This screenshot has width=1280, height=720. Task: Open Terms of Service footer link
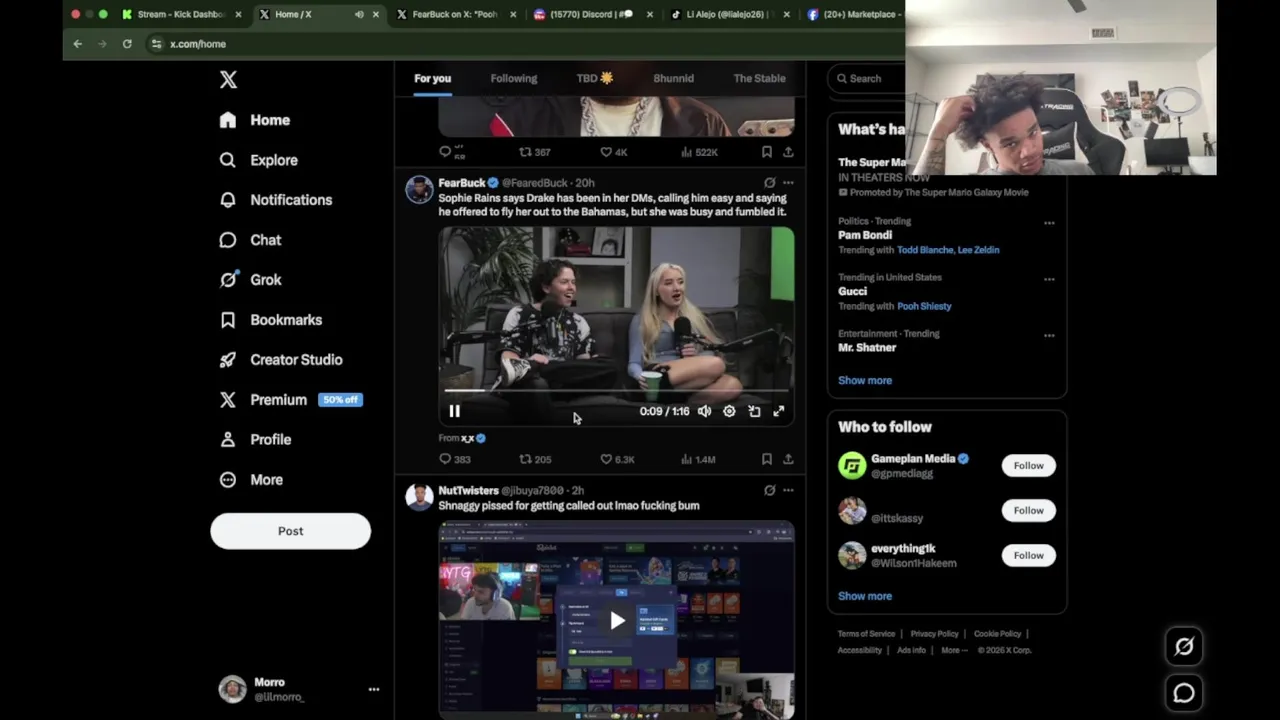click(x=866, y=634)
